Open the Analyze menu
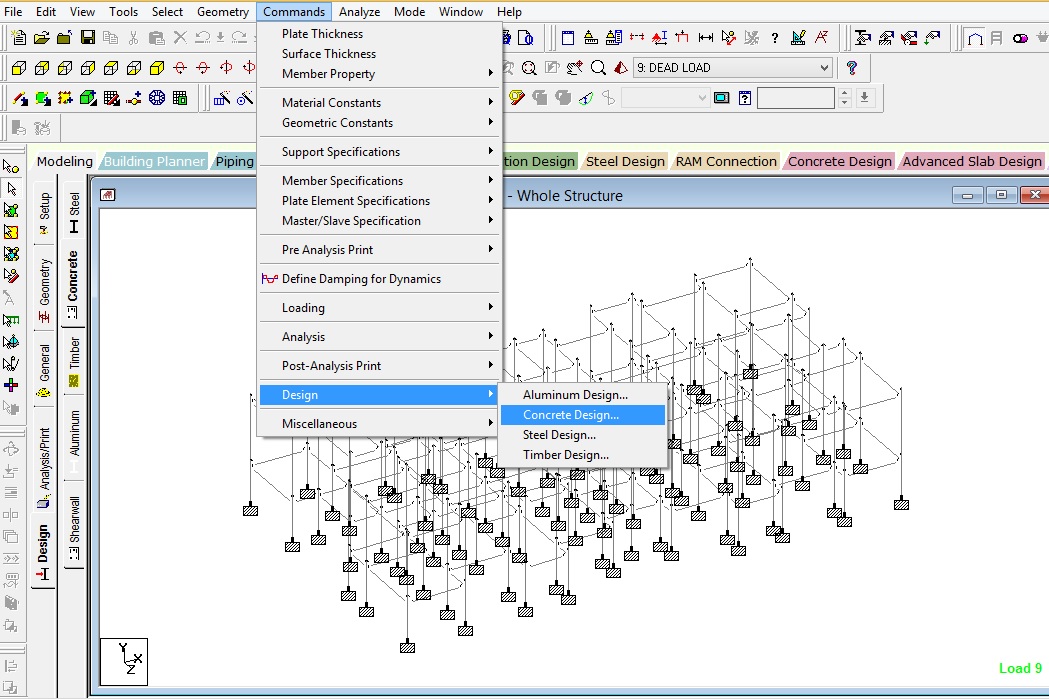 pyautogui.click(x=359, y=11)
